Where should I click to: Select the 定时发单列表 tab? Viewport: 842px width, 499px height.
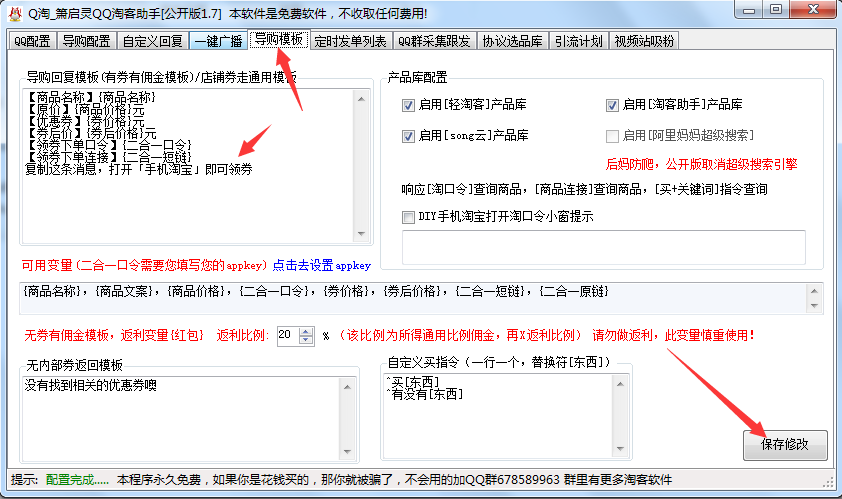[x=350, y=41]
